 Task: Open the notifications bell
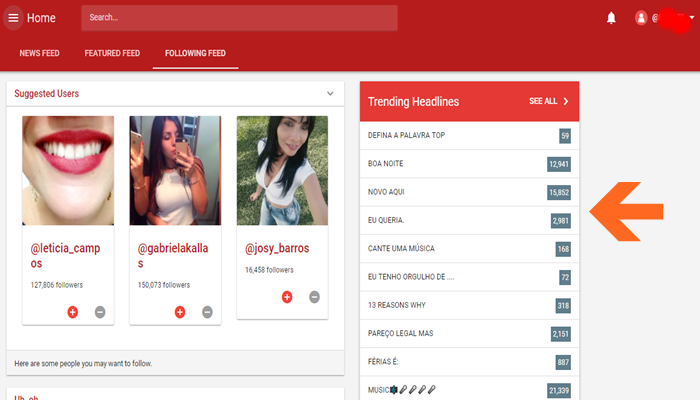click(611, 18)
